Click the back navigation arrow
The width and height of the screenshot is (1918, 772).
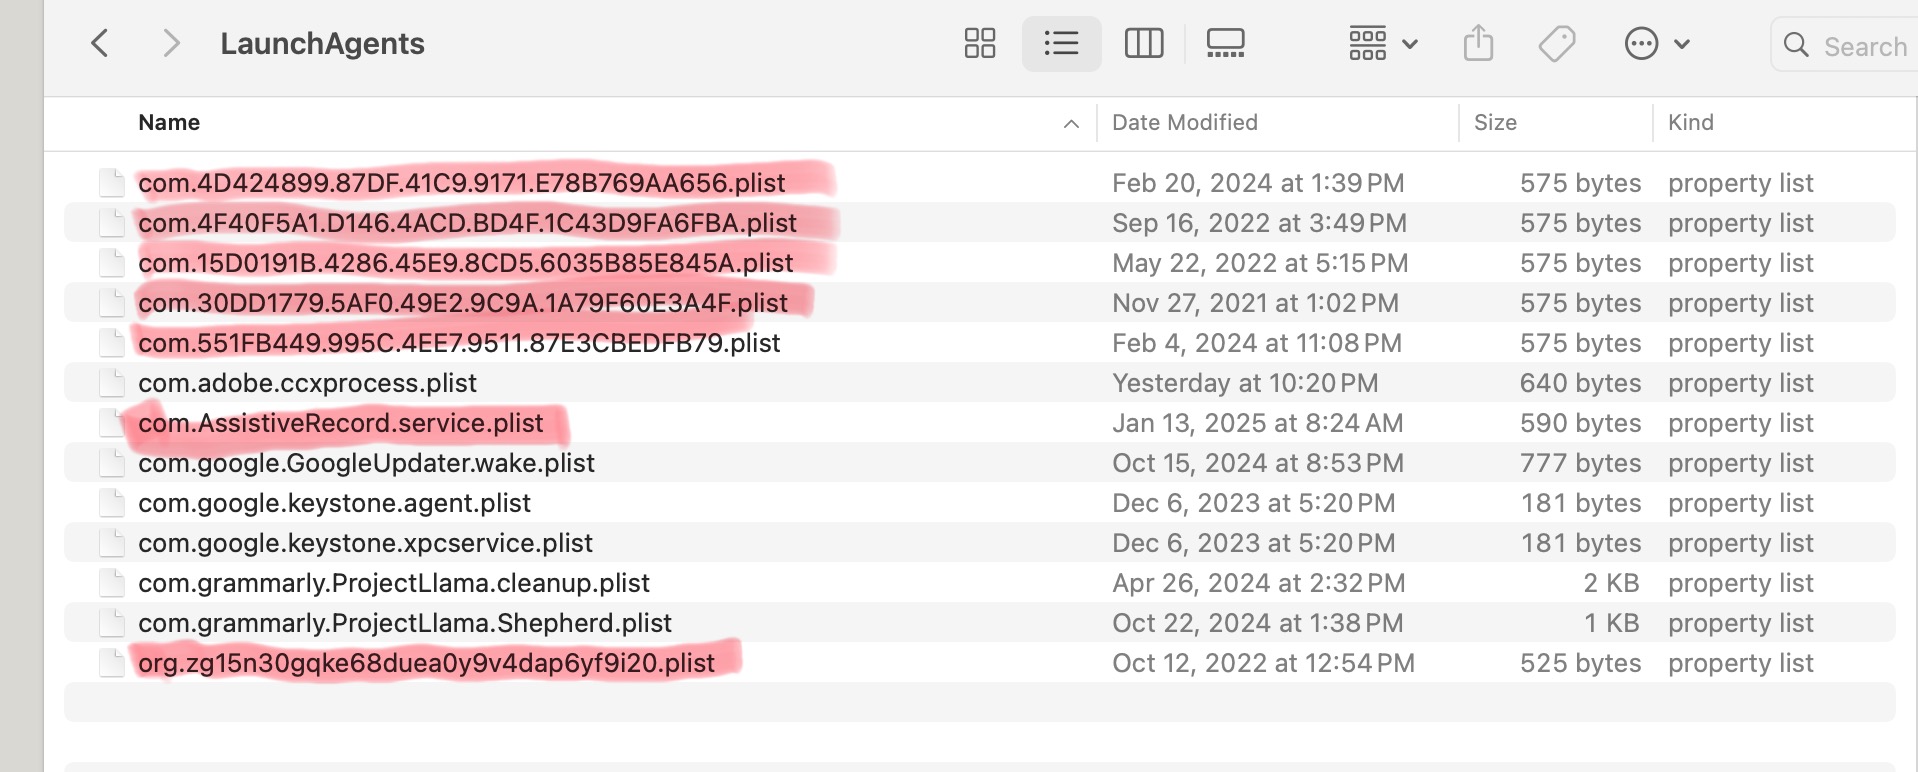100,43
